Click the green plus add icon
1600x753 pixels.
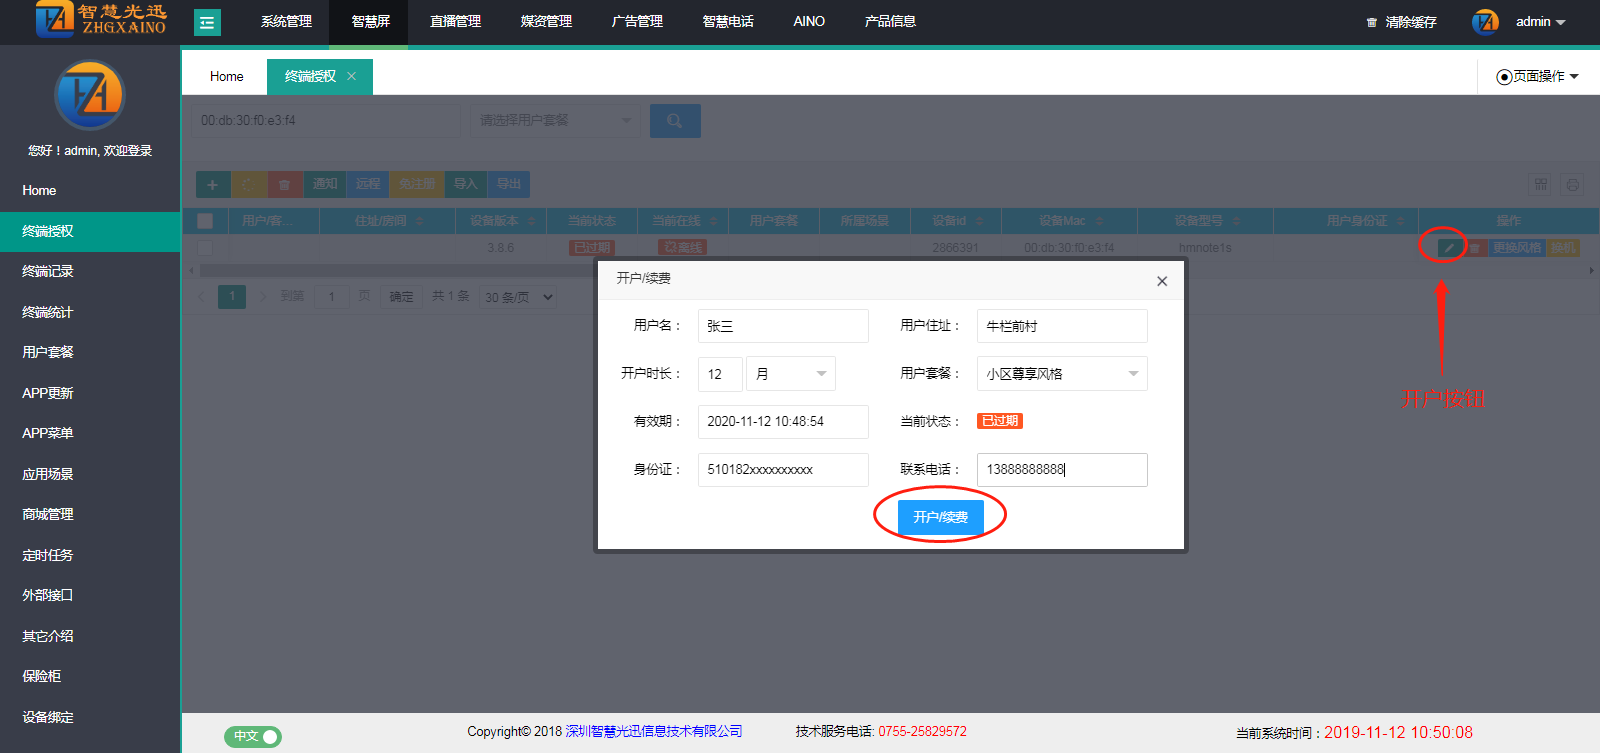pyautogui.click(x=212, y=184)
